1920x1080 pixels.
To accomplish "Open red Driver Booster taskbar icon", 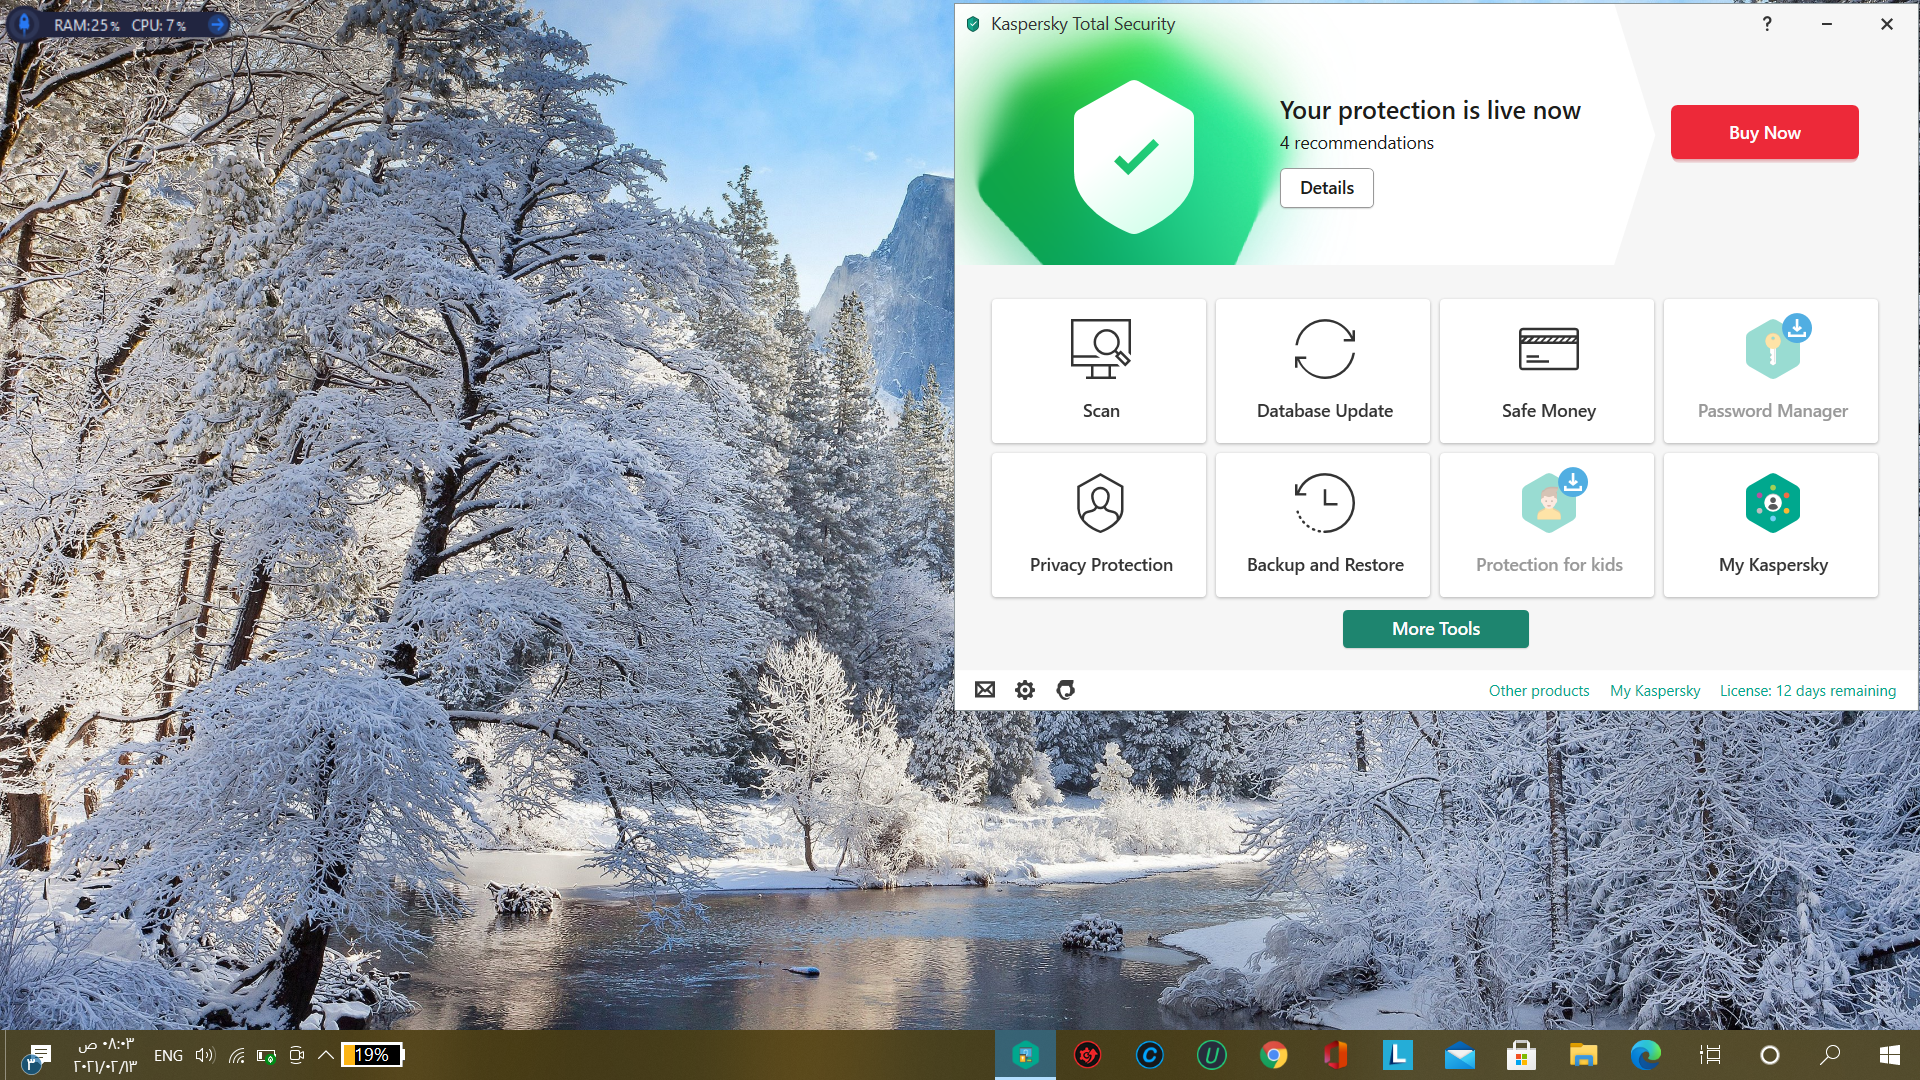I will [x=1087, y=1055].
